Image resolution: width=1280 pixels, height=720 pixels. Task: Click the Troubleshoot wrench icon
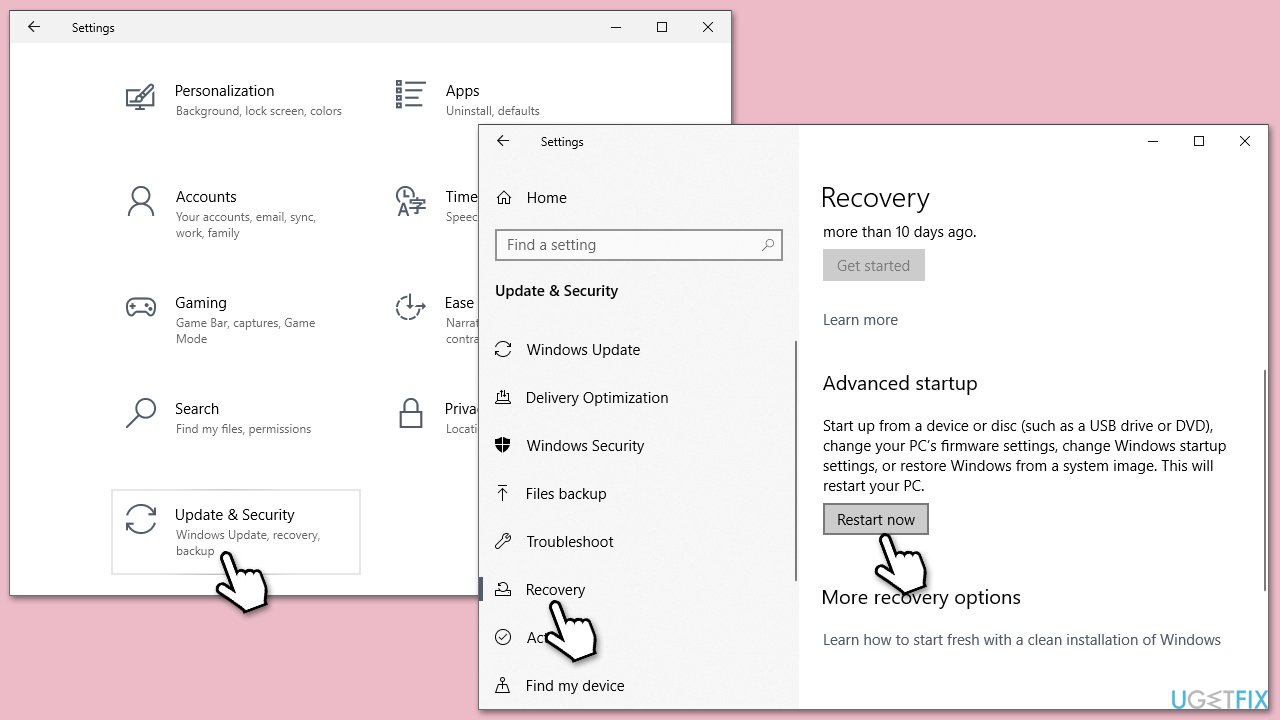(x=503, y=541)
